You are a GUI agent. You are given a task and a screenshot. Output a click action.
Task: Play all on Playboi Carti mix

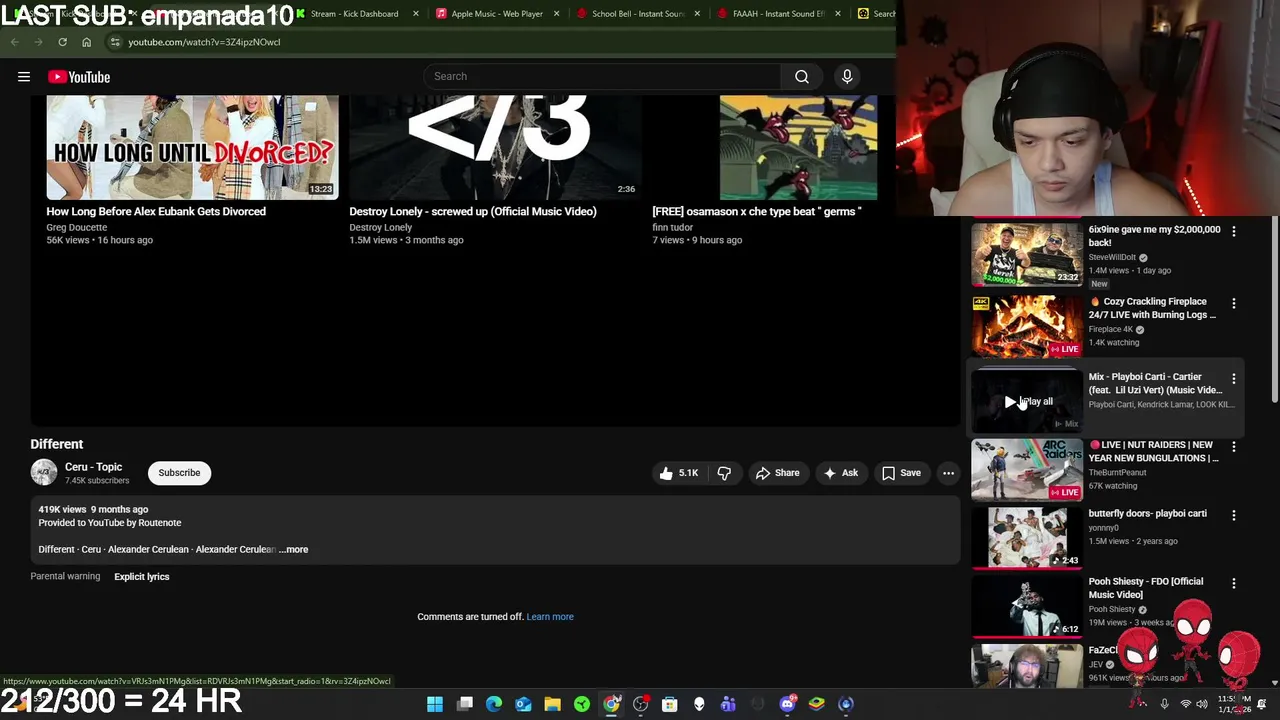click(x=1028, y=401)
